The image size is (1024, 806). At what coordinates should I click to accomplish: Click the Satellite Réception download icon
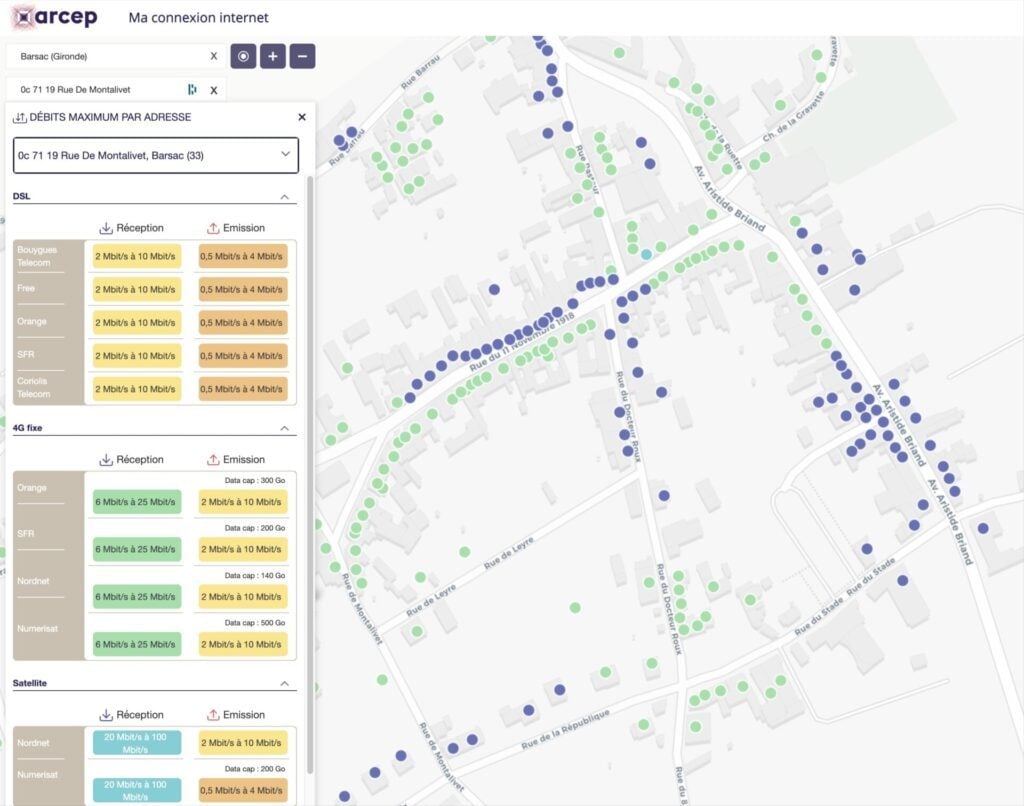(x=106, y=715)
